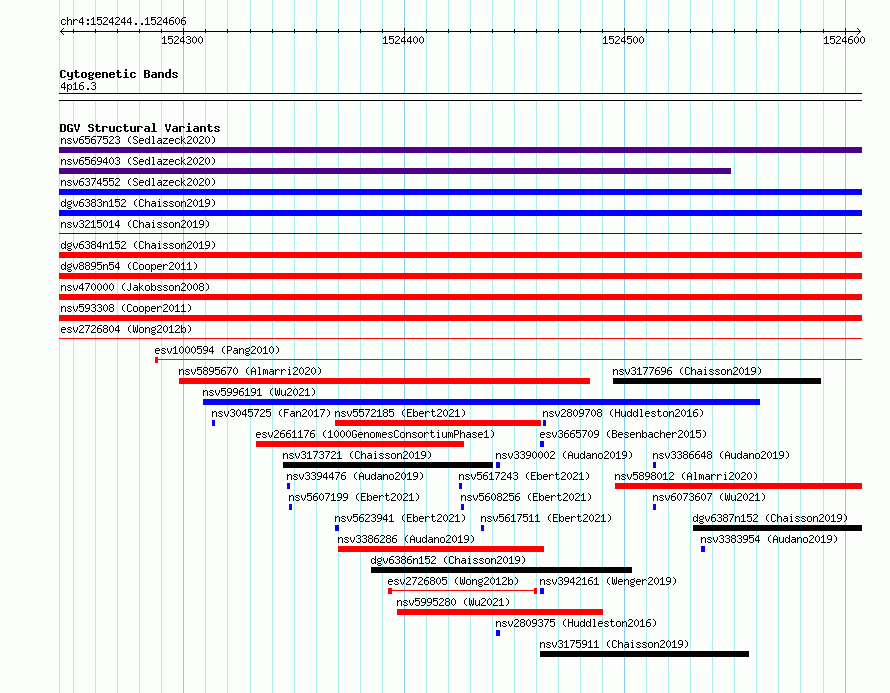Open nsv3386286 (Audano2019) label
Viewport: 890px width, 693px height.
406,539
